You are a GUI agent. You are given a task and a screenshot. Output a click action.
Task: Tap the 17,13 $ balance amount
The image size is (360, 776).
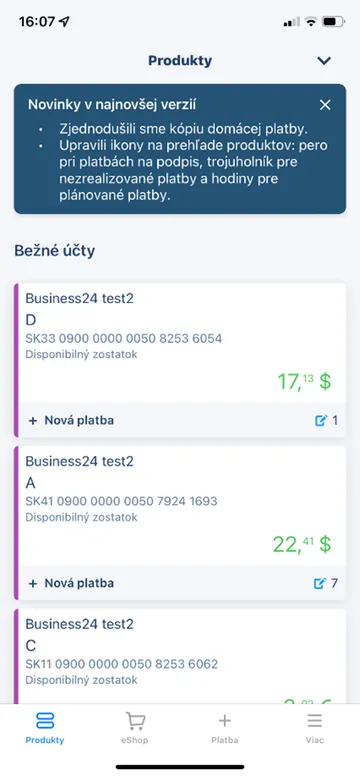click(304, 382)
